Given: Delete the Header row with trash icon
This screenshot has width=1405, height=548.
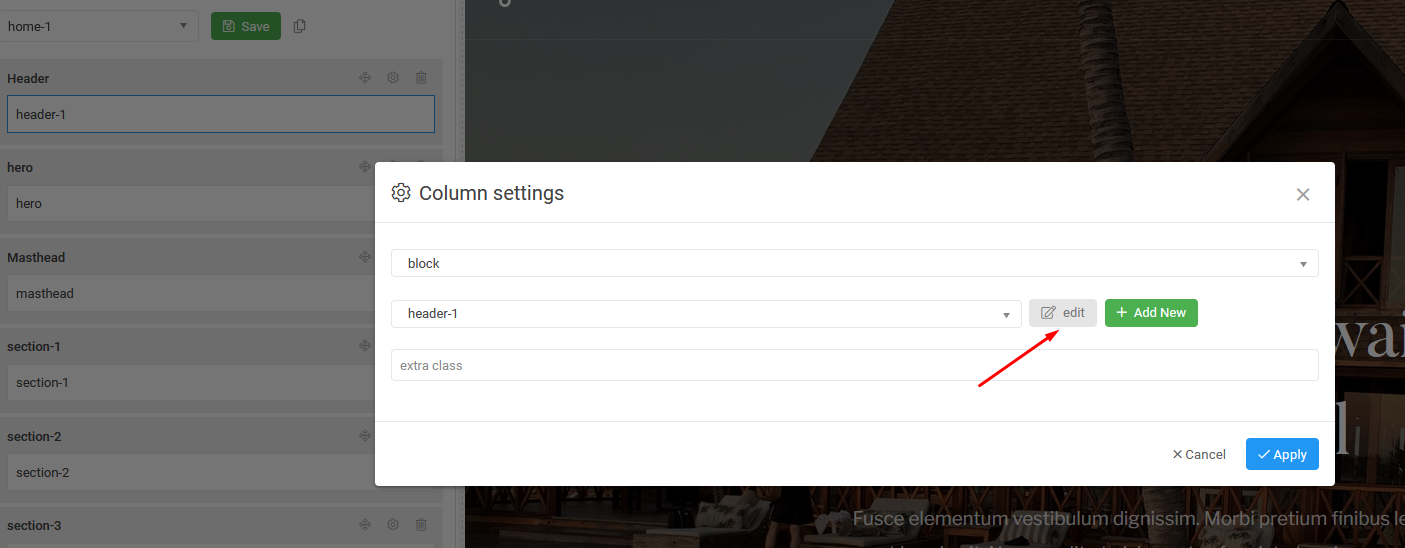Looking at the screenshot, I should pyautogui.click(x=421, y=78).
